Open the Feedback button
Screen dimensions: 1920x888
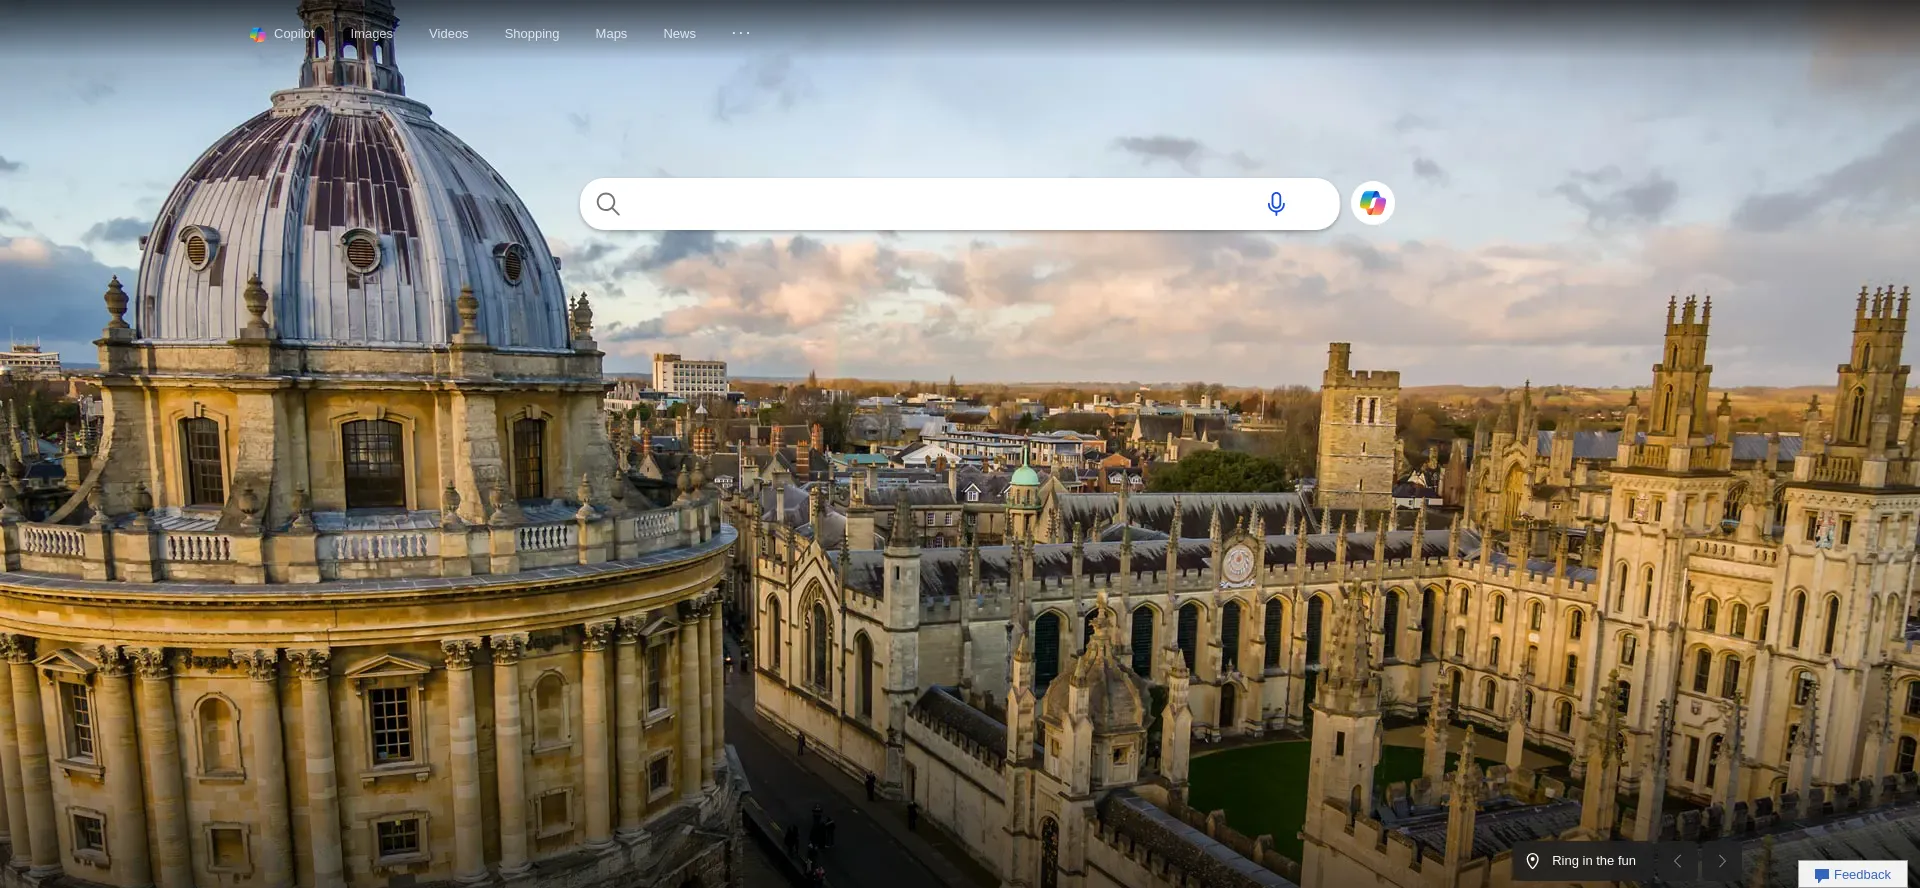pos(1853,875)
